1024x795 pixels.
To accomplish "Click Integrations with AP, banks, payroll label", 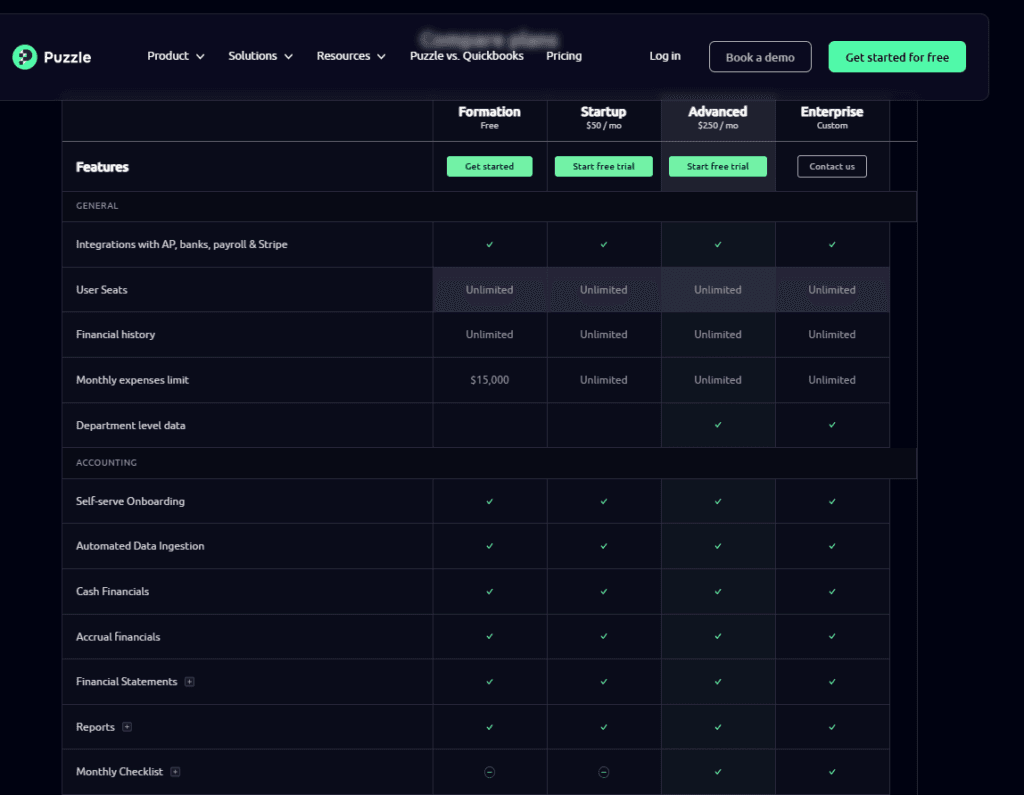I will point(182,245).
